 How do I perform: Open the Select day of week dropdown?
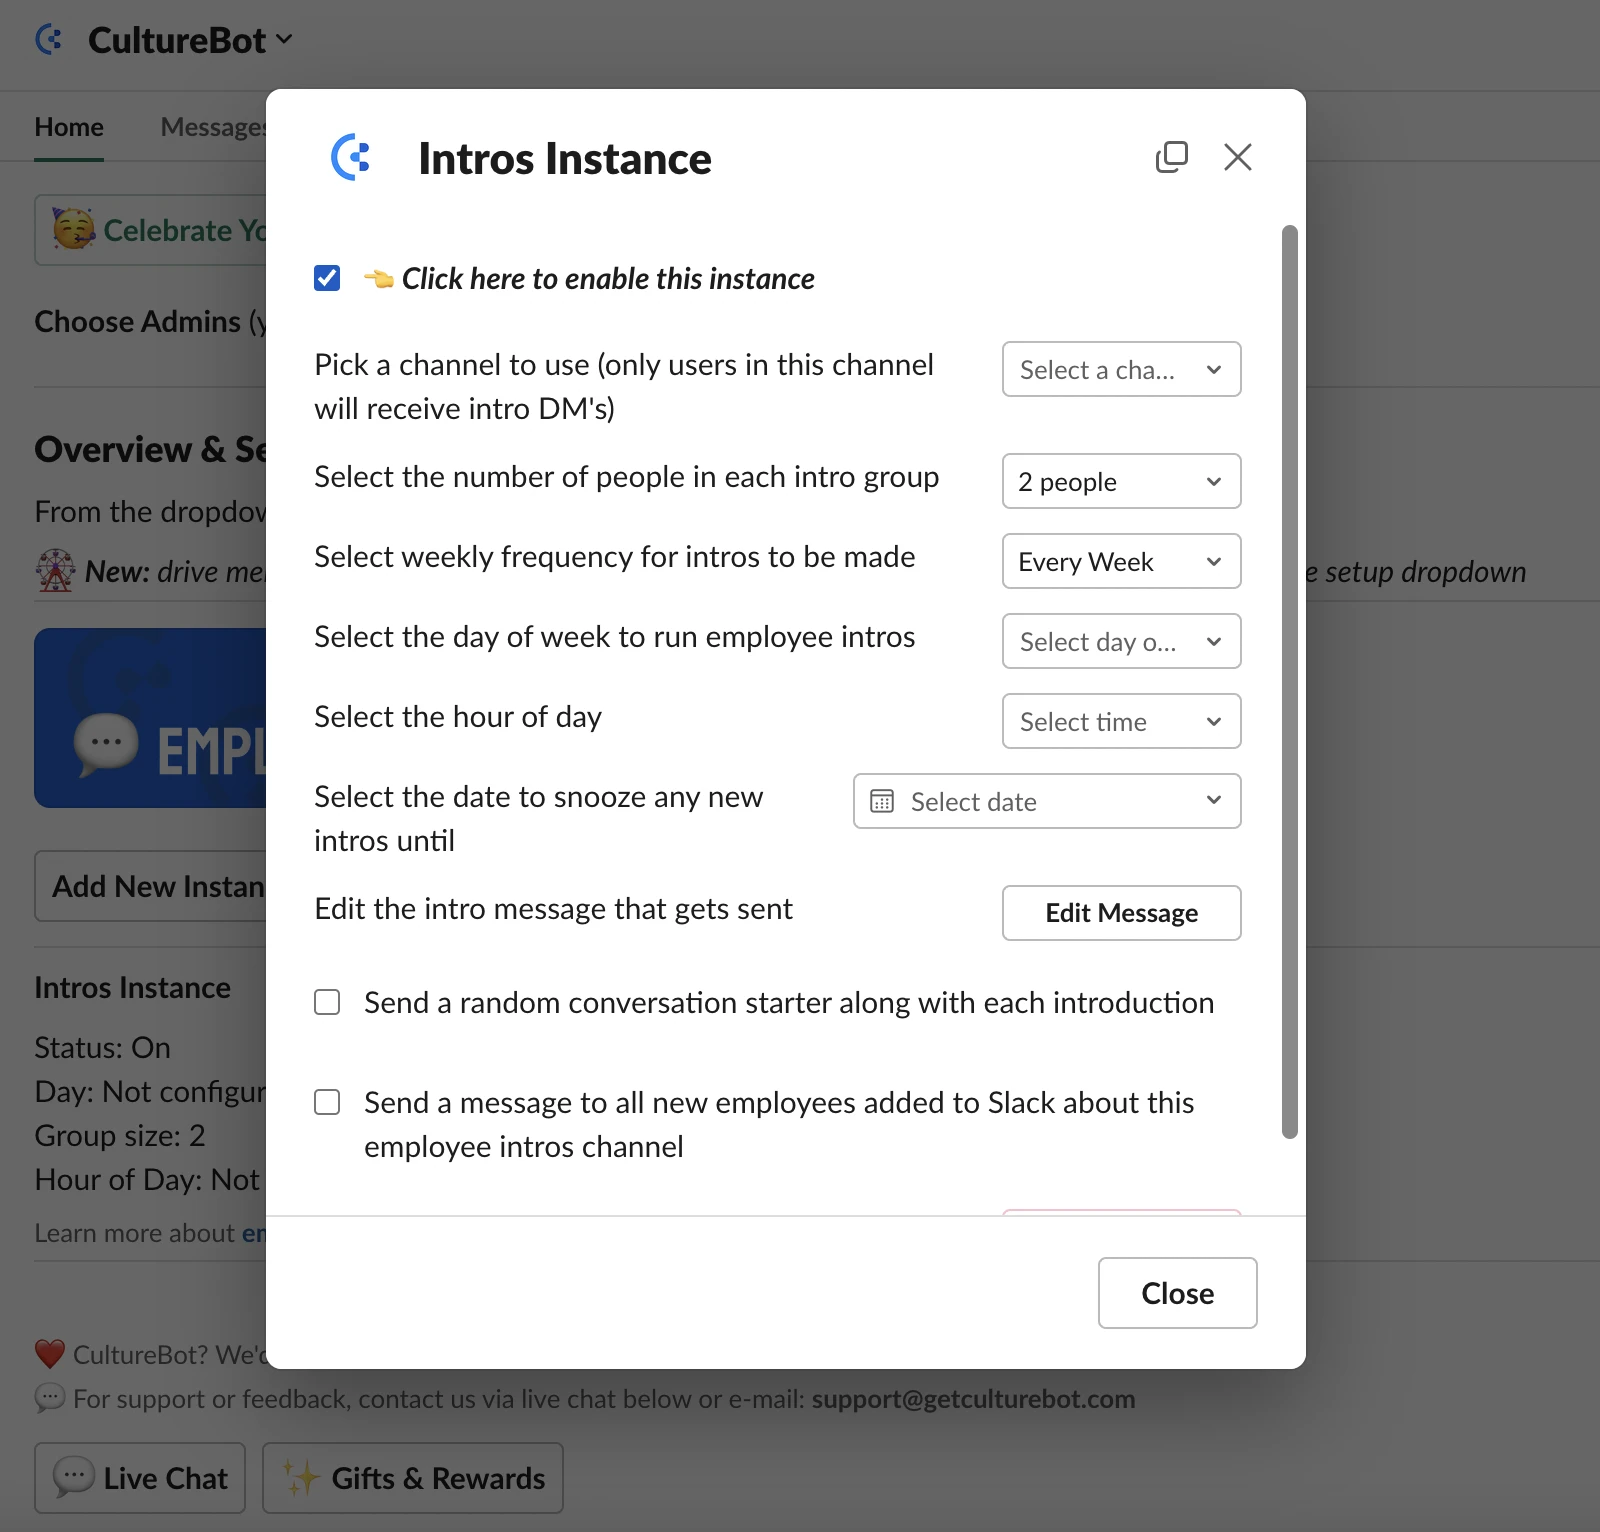pyautogui.click(x=1121, y=641)
